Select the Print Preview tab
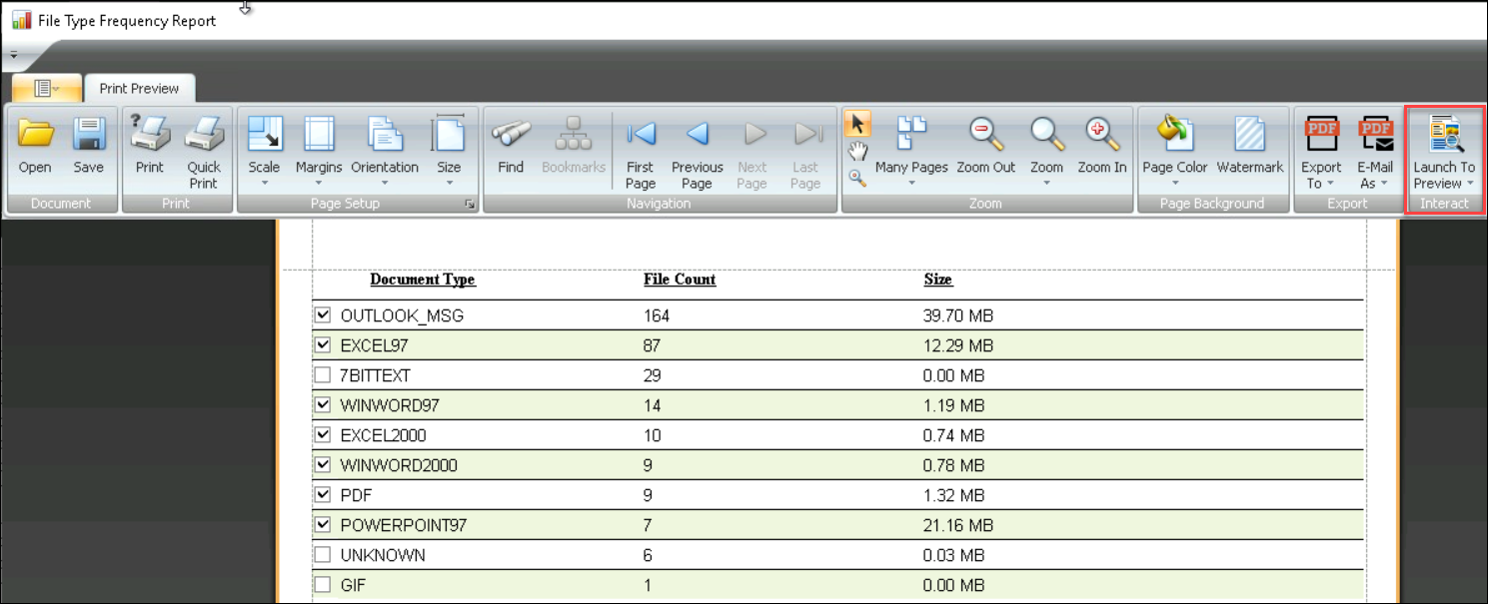This screenshot has width=1488, height=604. pos(139,89)
